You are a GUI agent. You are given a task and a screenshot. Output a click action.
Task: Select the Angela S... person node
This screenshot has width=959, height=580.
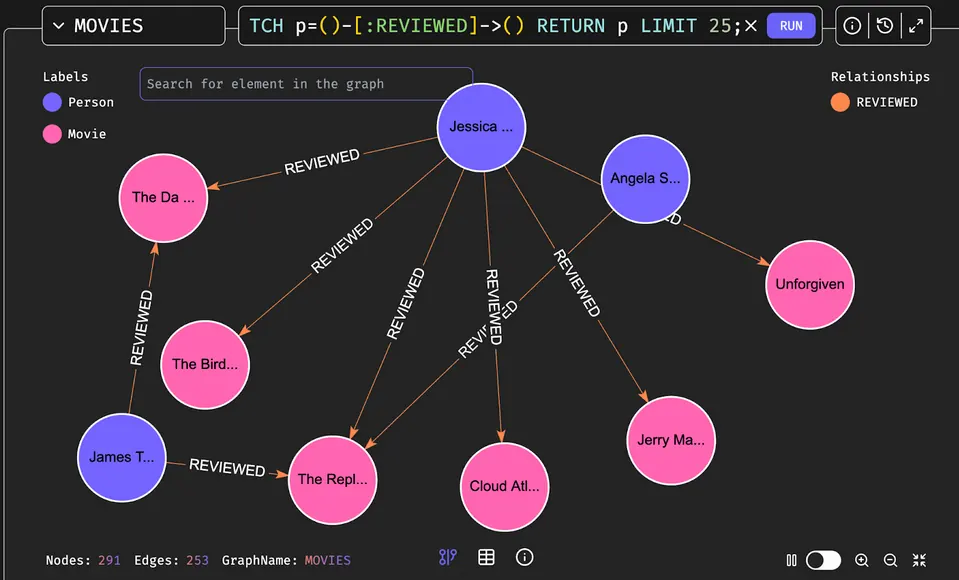pos(645,179)
